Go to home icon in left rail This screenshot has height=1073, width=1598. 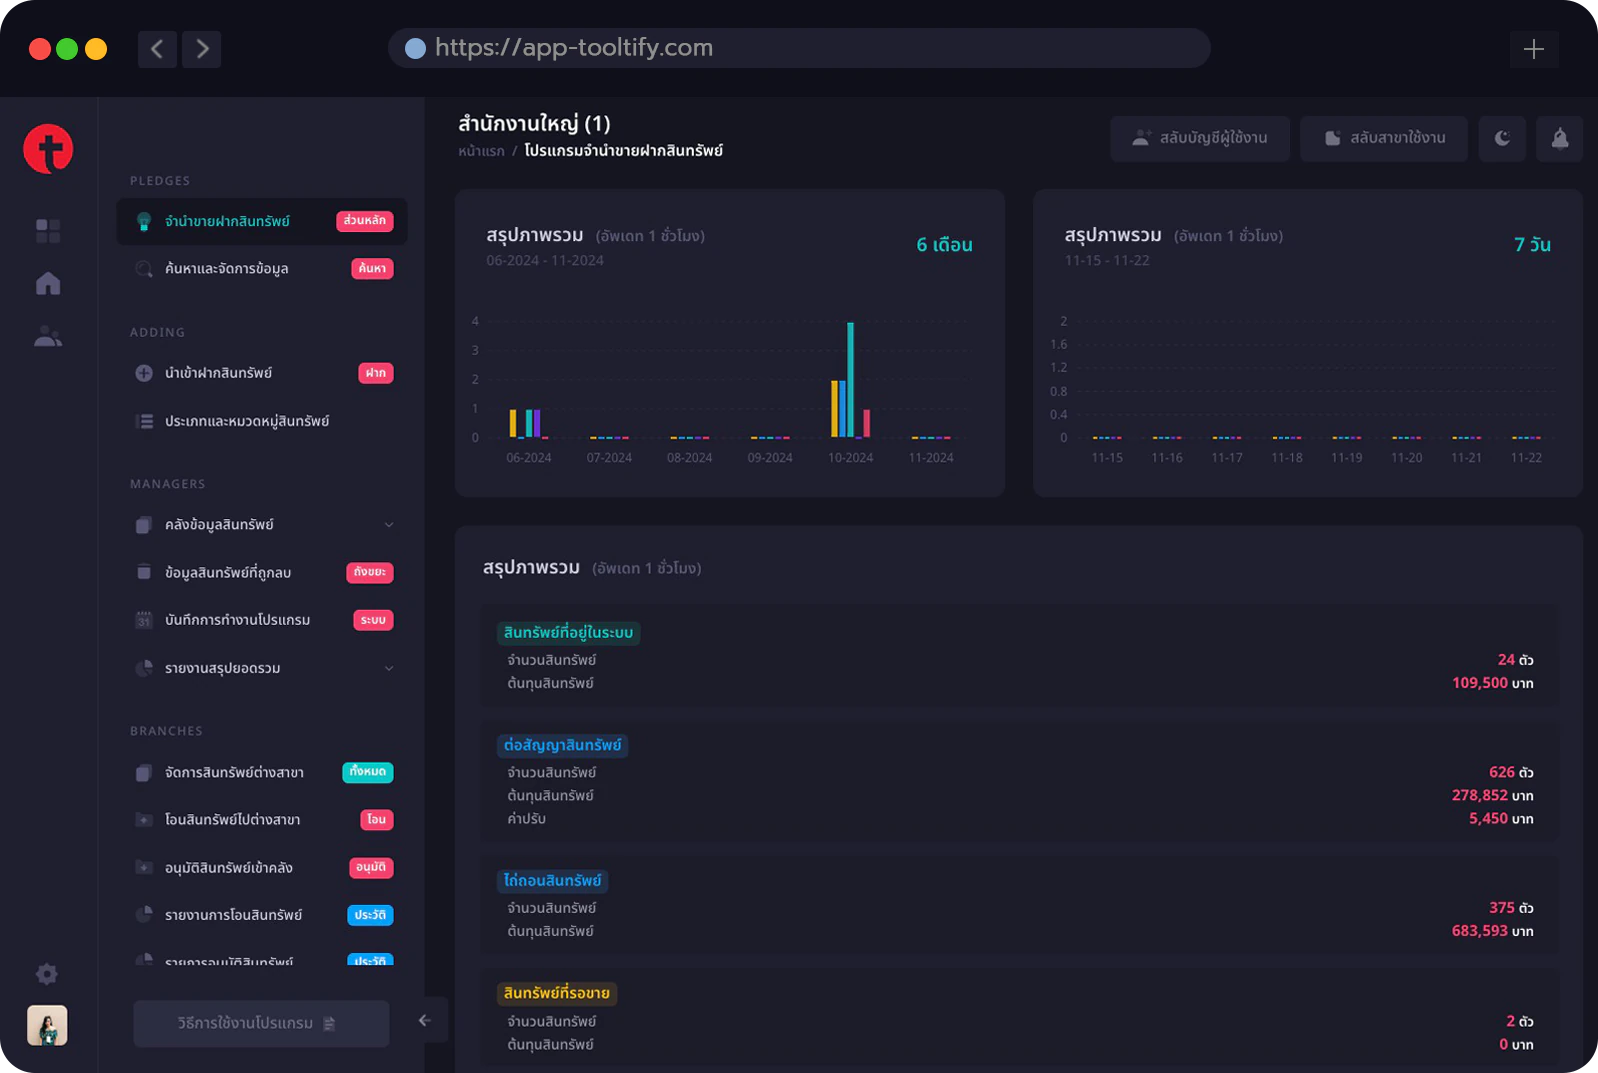48,284
